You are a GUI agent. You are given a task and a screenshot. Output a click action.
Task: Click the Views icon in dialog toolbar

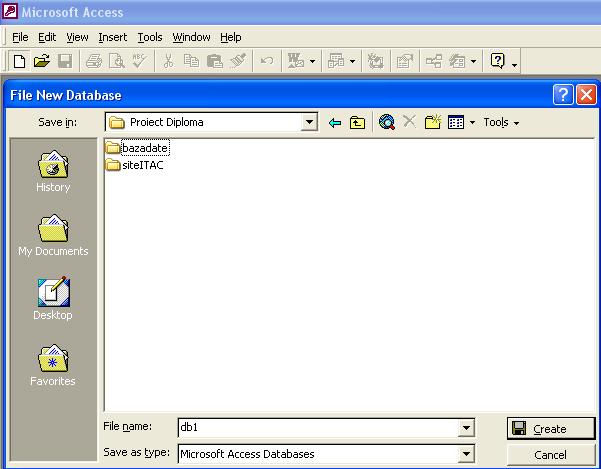click(456, 122)
